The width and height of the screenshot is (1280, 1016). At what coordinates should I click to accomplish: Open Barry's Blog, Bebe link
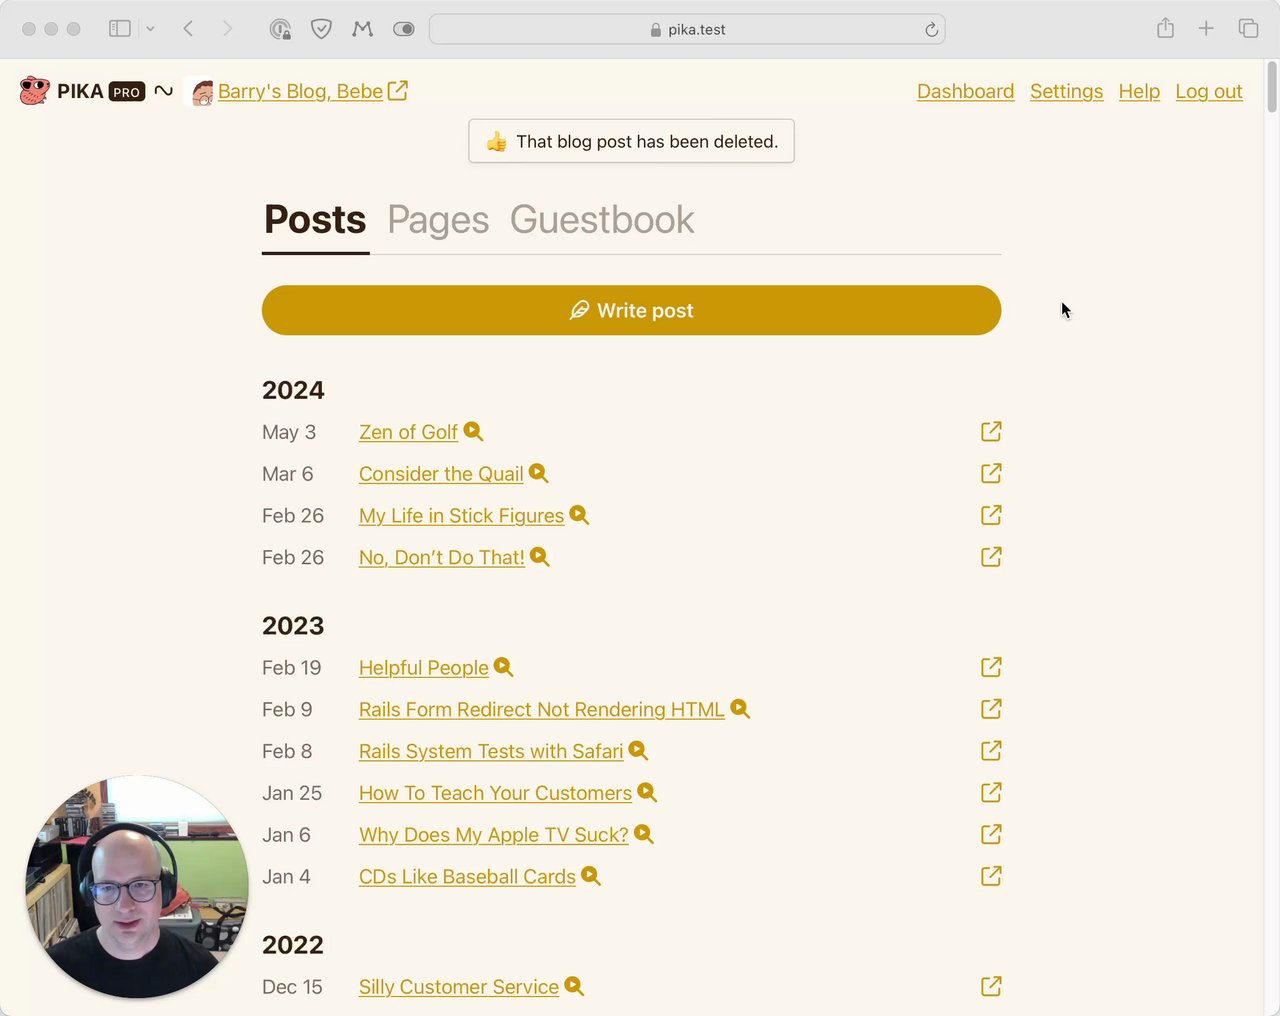coord(300,91)
